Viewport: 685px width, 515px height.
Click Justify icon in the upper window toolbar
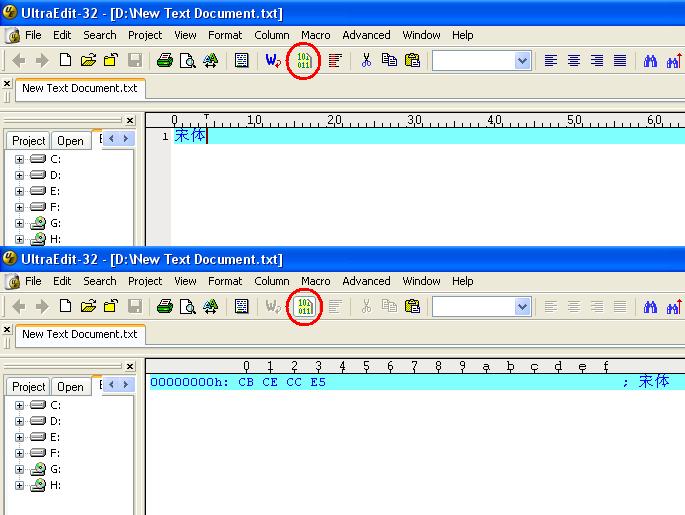click(620, 60)
